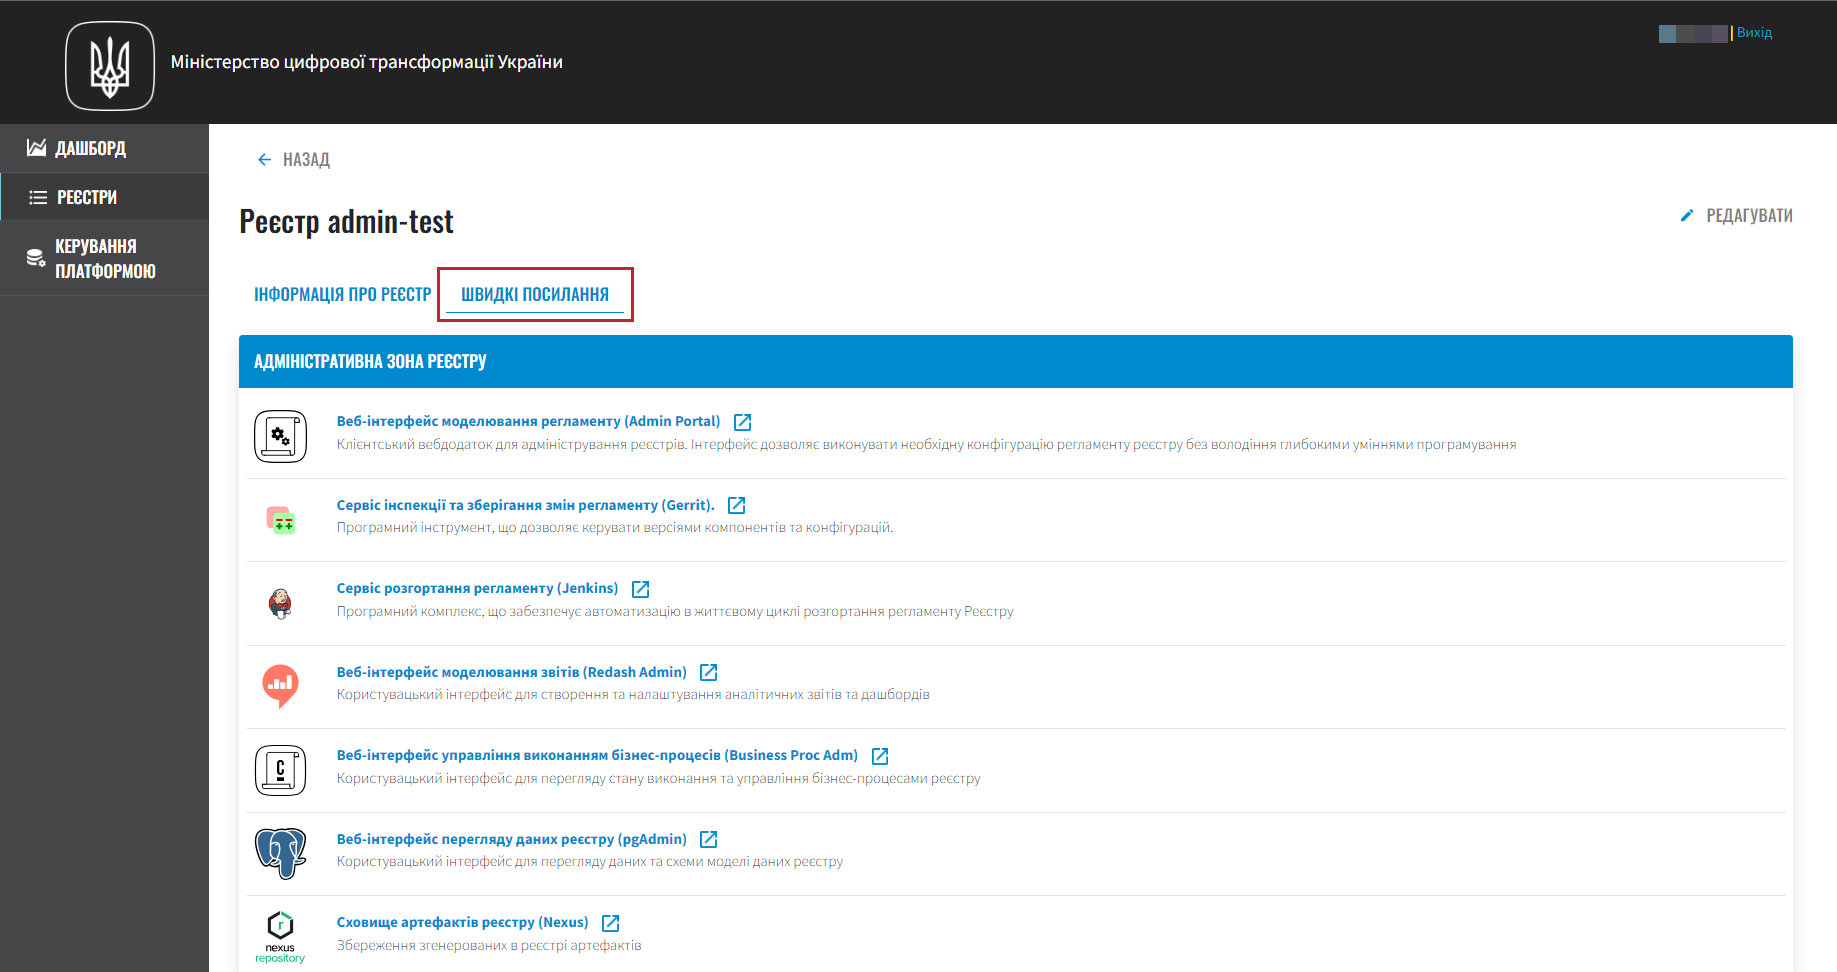Image resolution: width=1837 pixels, height=972 pixels.
Task: Click the Реєстри list icon in sidebar
Action: click(x=38, y=197)
